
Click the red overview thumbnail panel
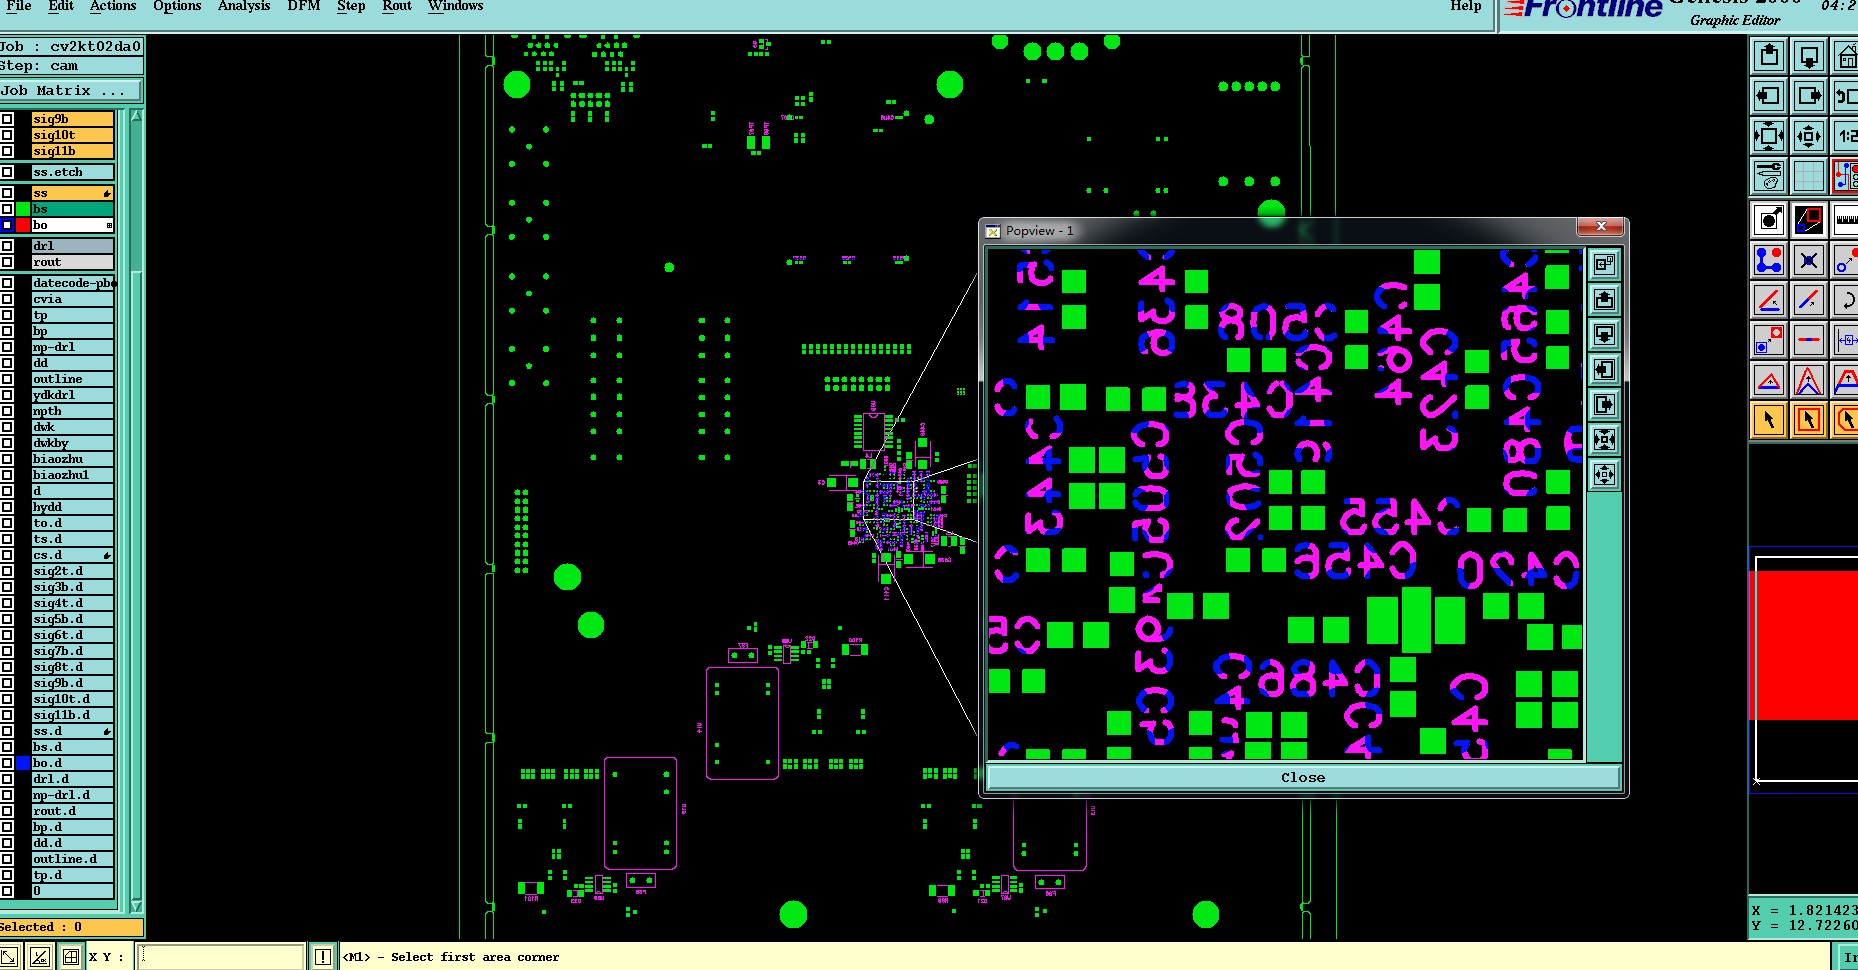coord(1803,645)
